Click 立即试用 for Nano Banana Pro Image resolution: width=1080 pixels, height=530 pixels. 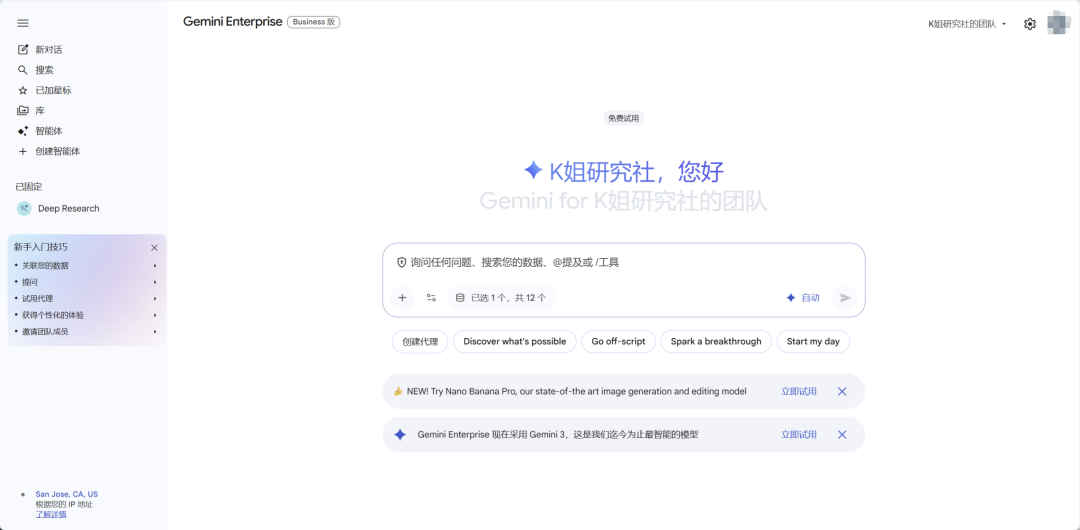point(799,391)
